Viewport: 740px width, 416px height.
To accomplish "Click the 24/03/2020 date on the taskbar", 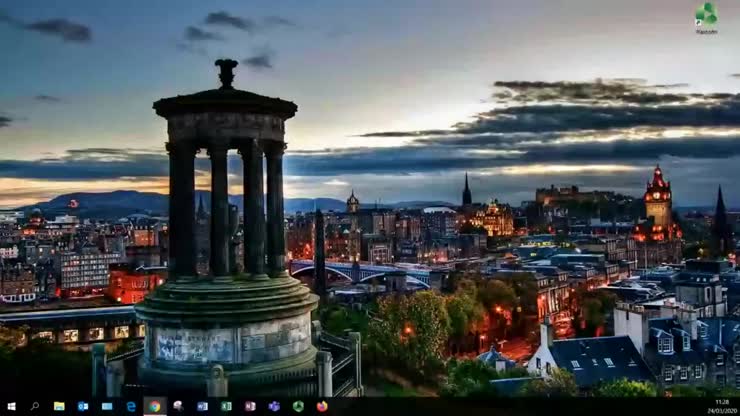I will pyautogui.click(x=721, y=410).
